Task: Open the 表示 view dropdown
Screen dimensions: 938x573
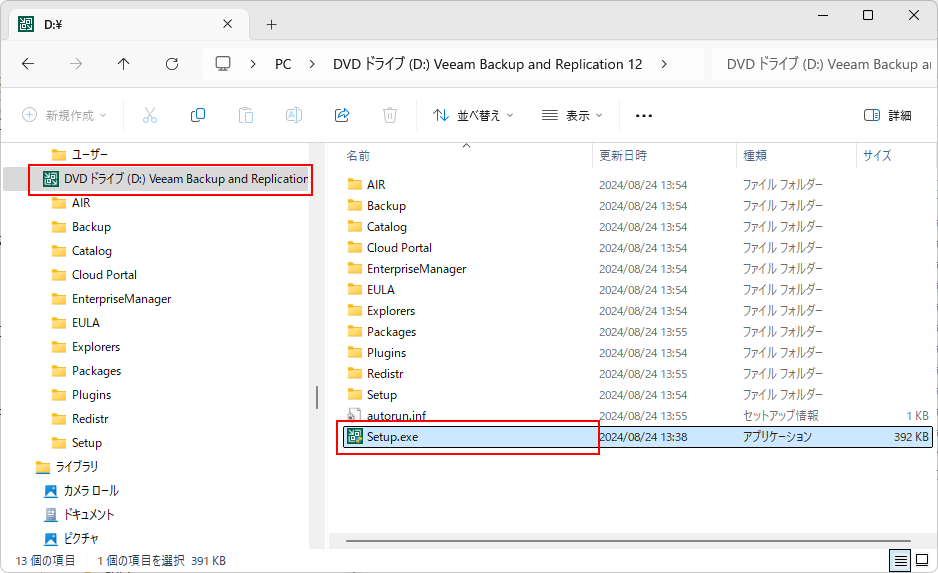Action: (572, 115)
